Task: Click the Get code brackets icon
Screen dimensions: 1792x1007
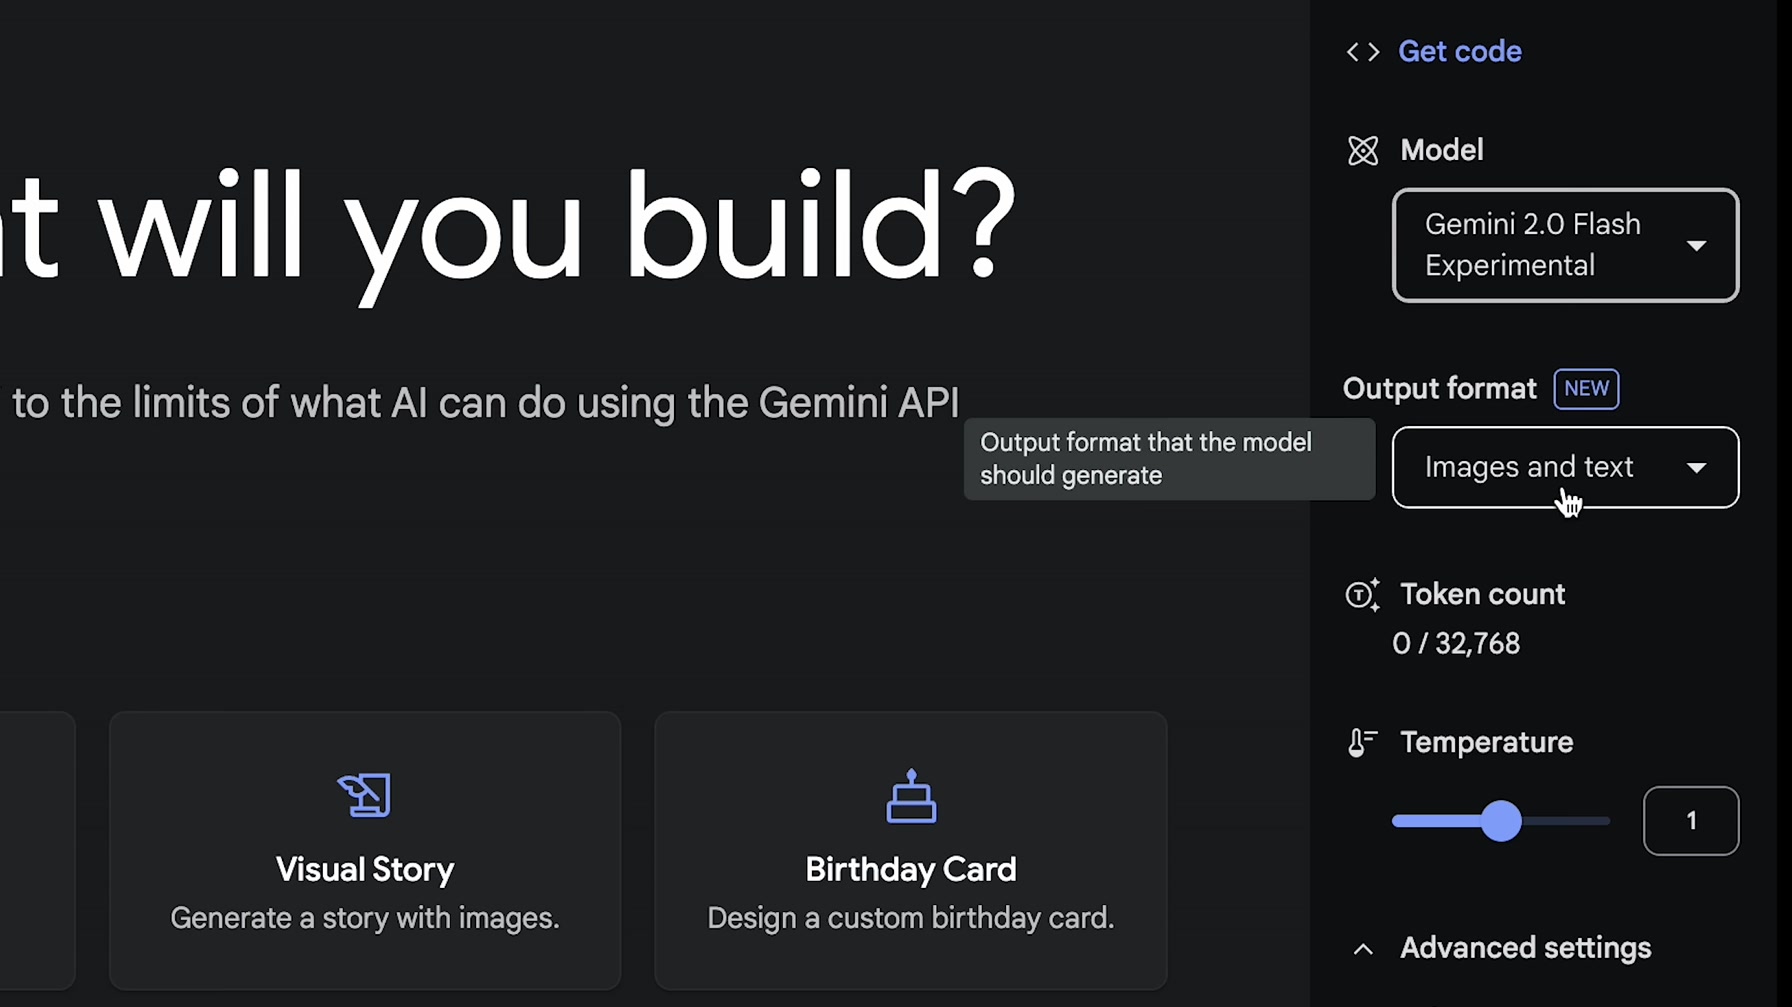Action: click(x=1362, y=52)
